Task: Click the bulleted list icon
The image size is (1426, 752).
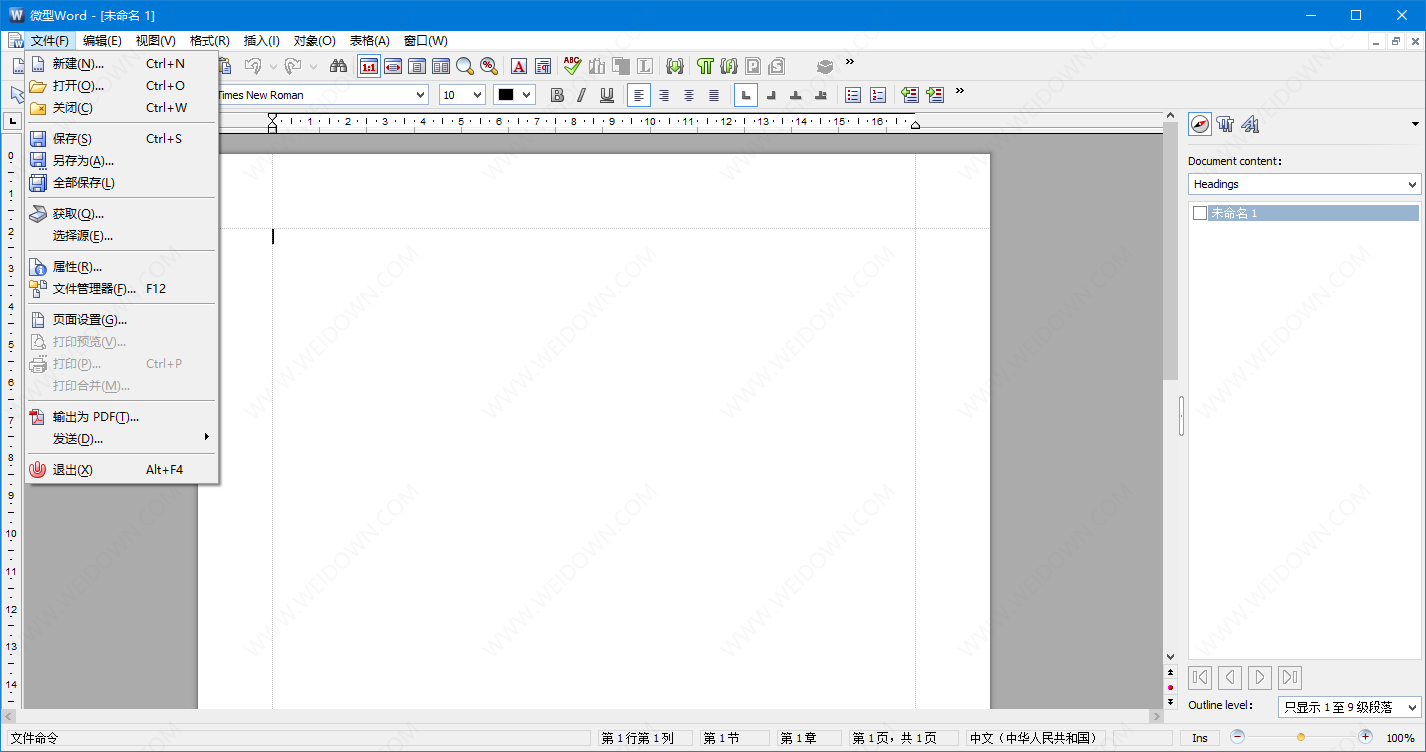Action: [x=853, y=95]
